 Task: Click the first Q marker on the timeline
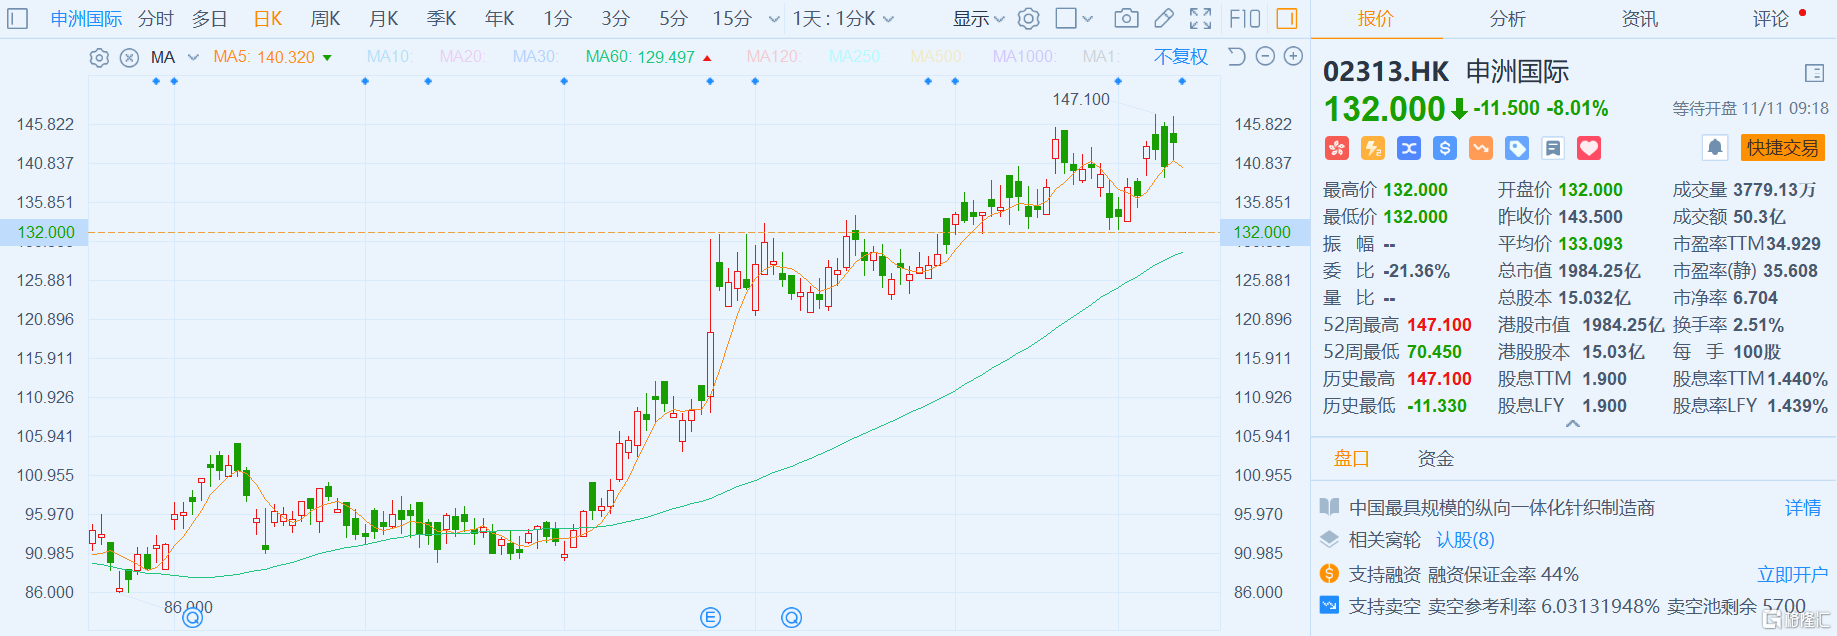(x=193, y=617)
